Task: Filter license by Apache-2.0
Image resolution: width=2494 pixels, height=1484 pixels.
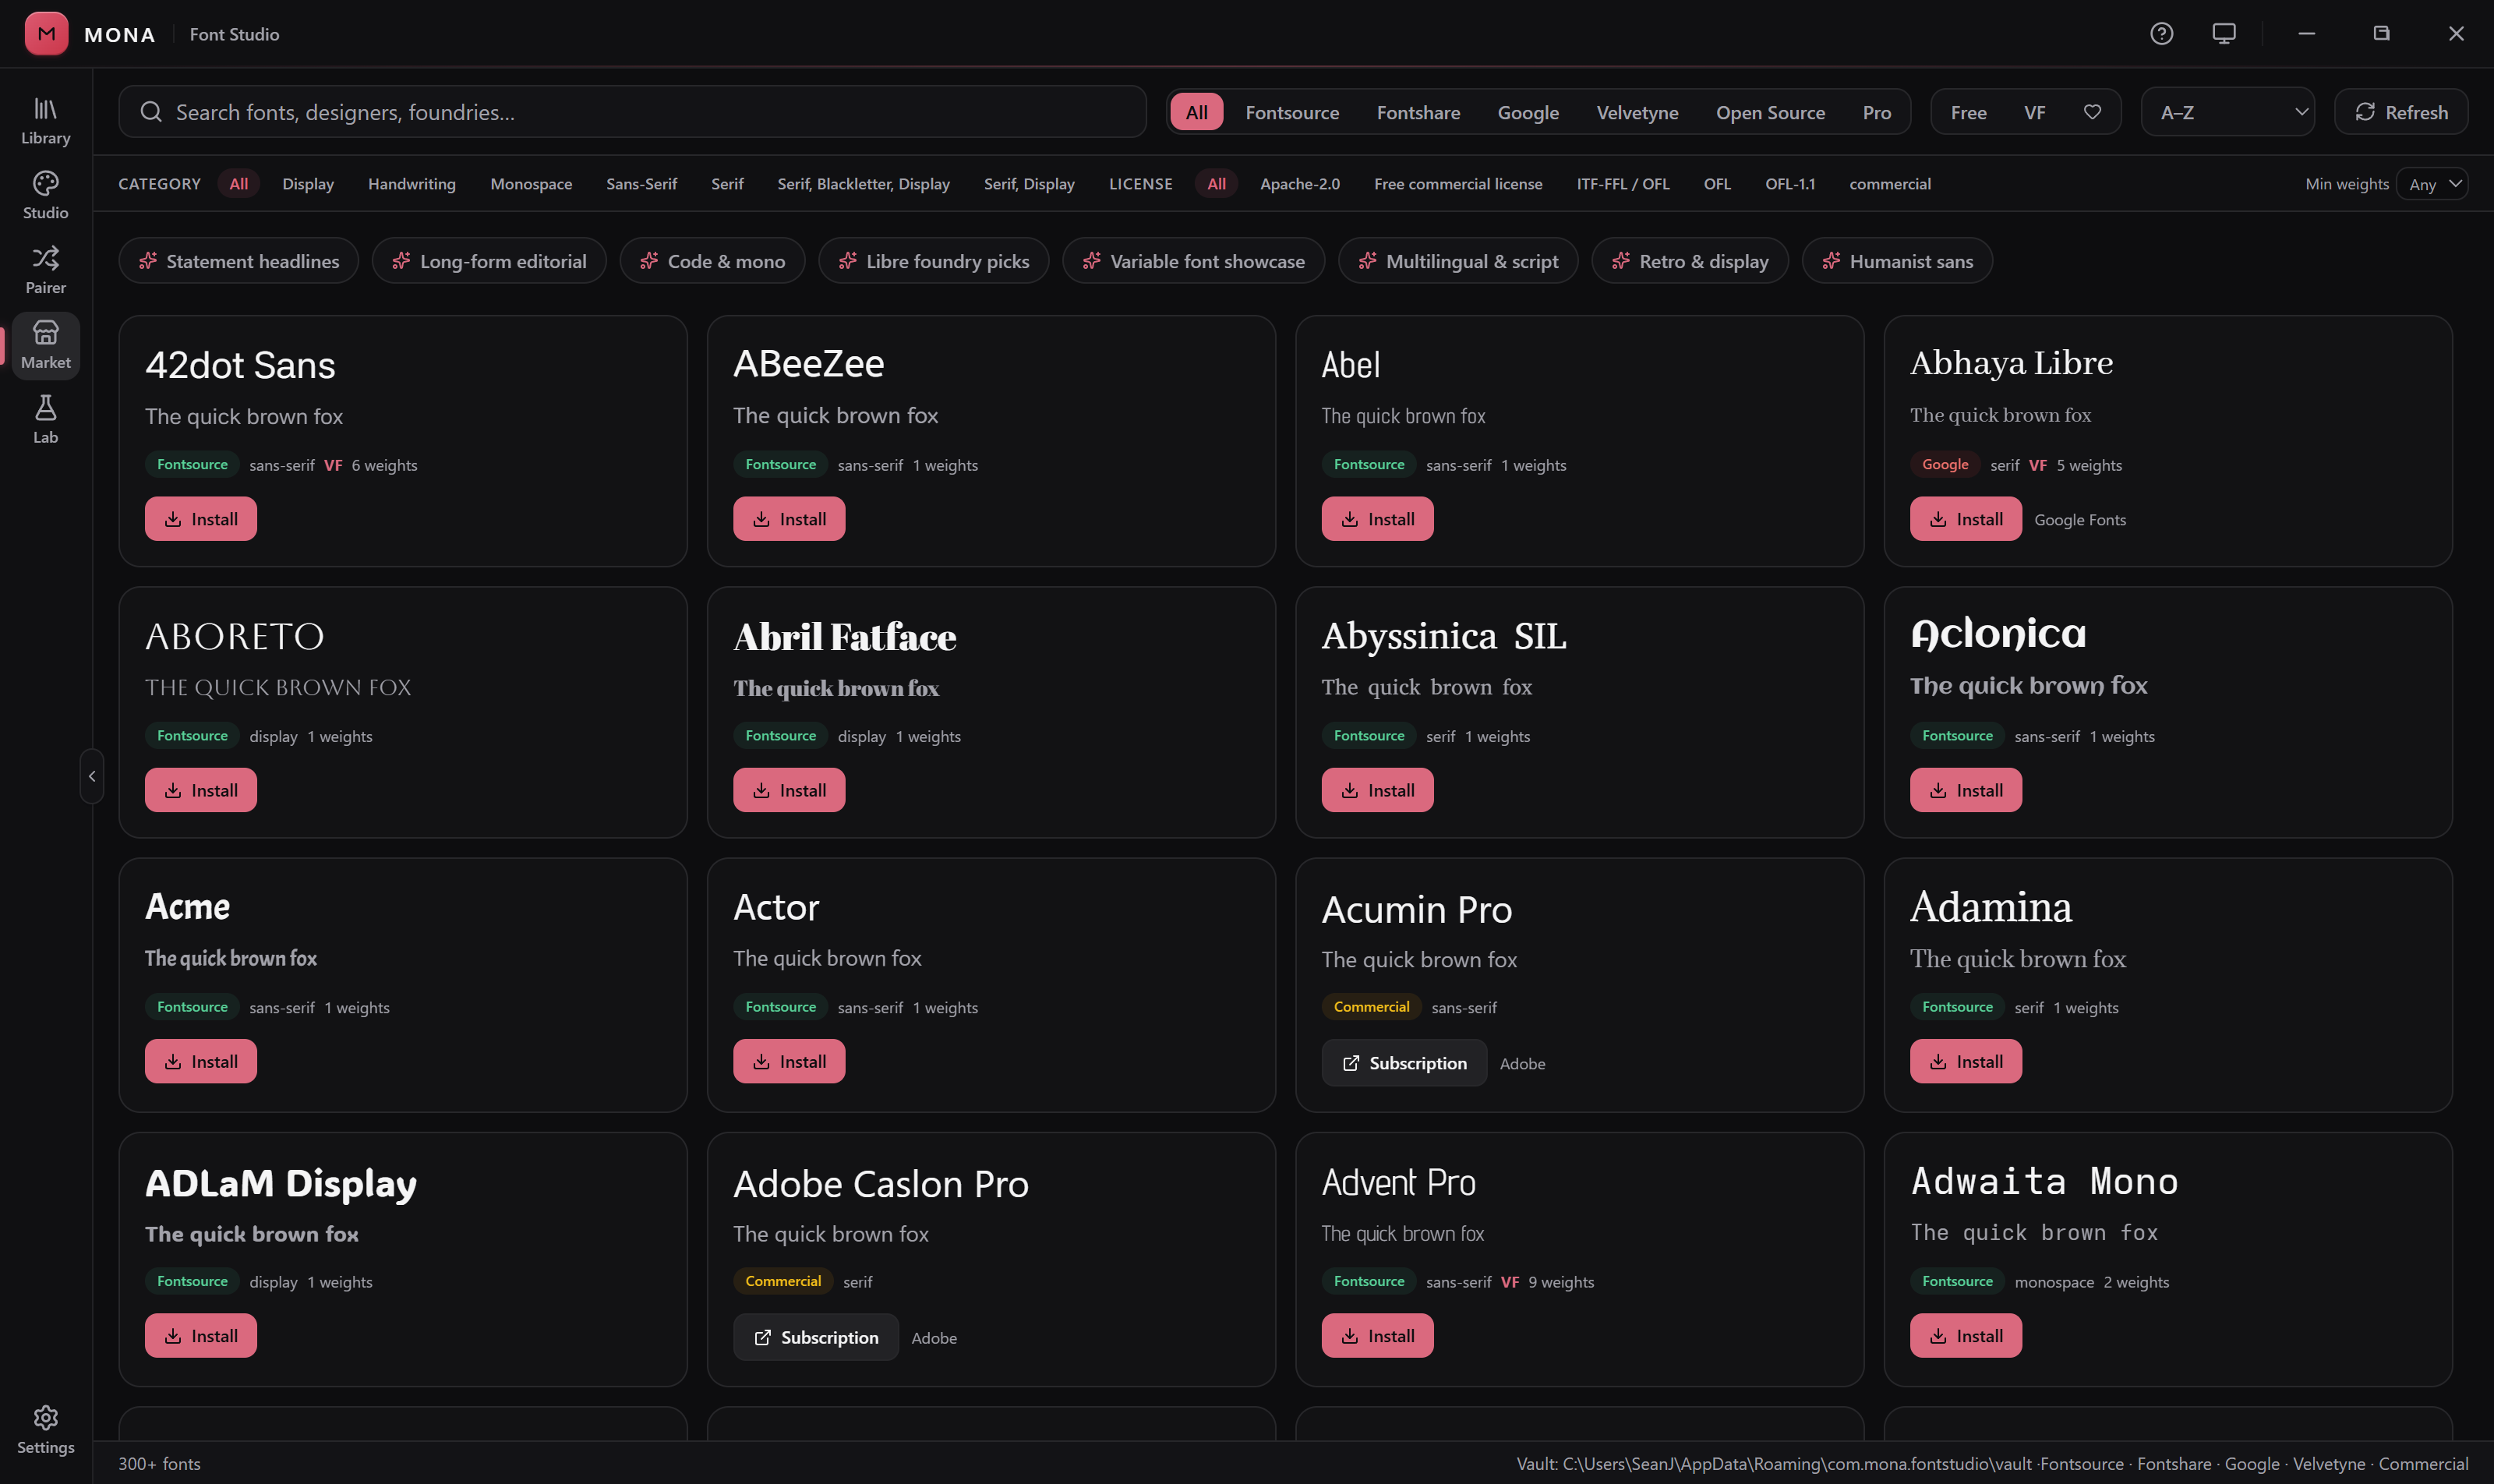Action: click(x=1299, y=184)
